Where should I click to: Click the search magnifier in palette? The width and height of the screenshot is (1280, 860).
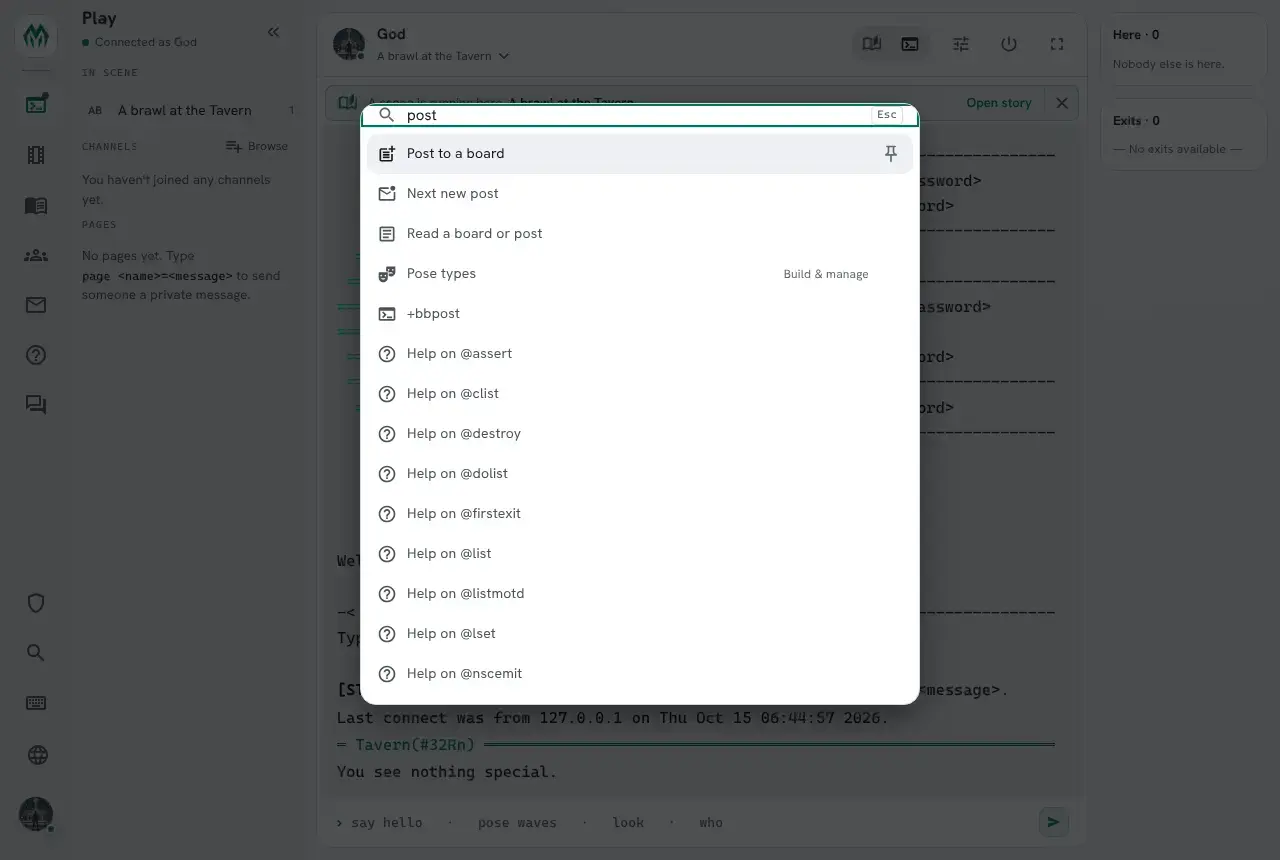[387, 115]
